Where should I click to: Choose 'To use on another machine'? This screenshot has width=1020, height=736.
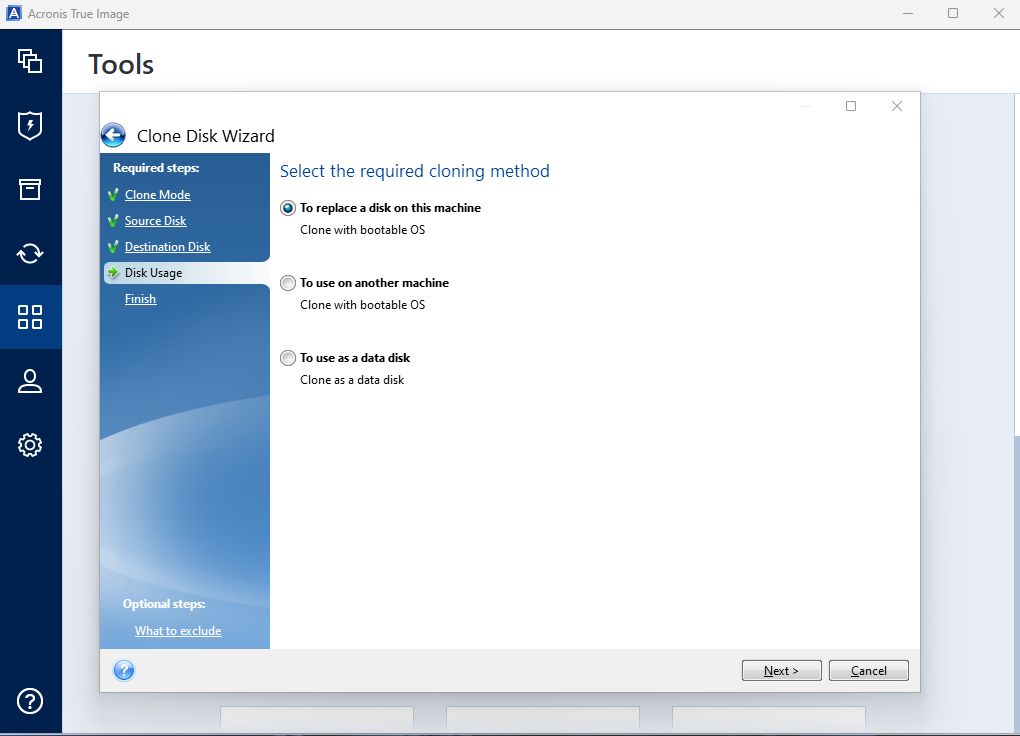coord(288,283)
